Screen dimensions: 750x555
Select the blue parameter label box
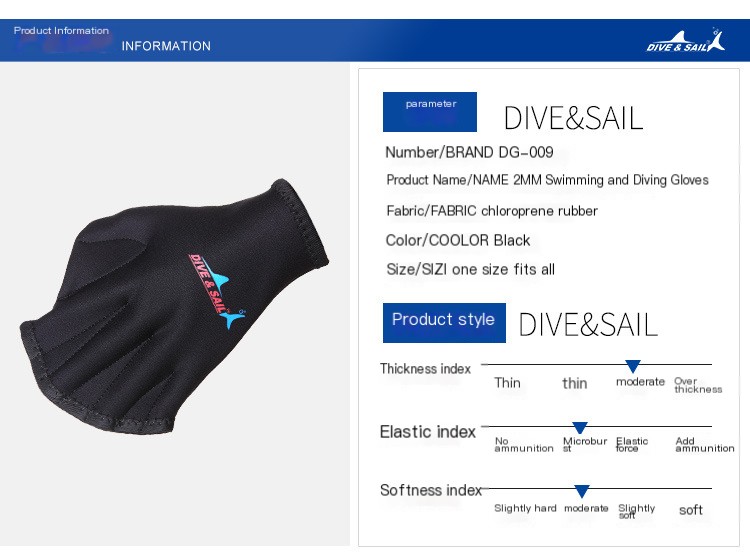[430, 111]
